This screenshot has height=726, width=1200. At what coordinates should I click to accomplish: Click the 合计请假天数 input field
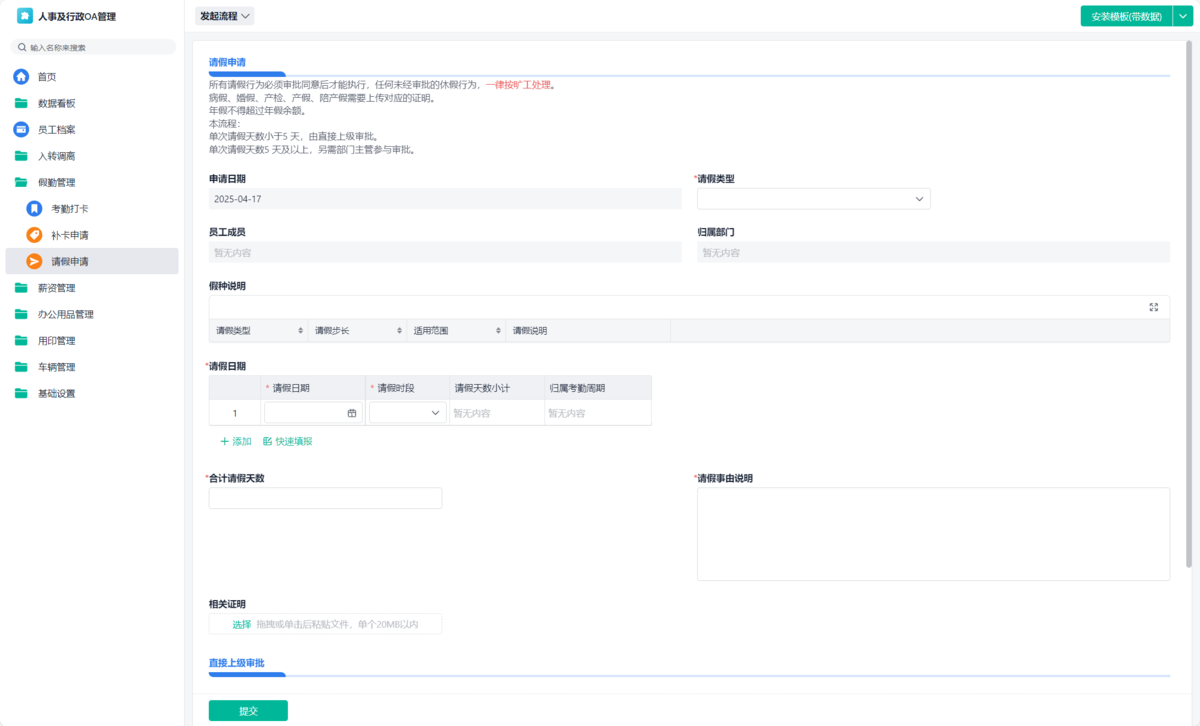(325, 498)
